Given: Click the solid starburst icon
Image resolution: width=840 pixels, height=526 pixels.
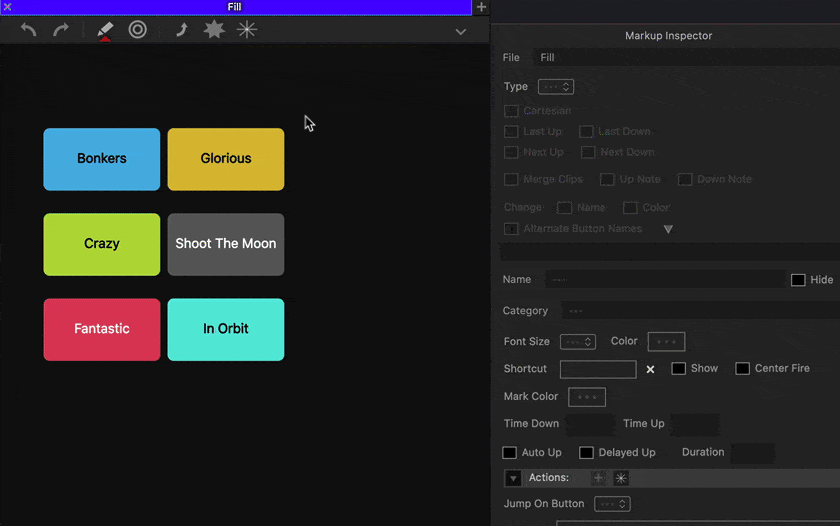Looking at the screenshot, I should point(214,29).
